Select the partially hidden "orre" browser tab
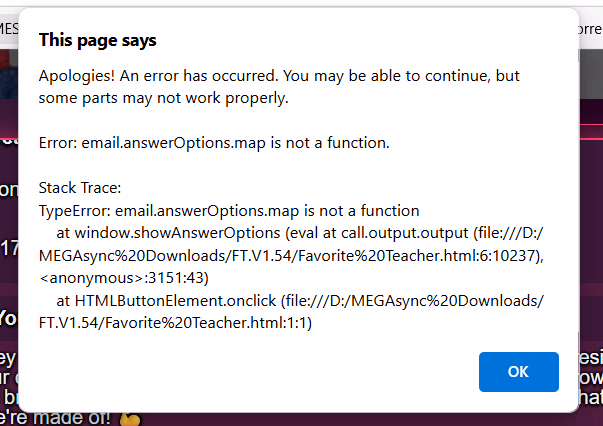This screenshot has height=426, width=603. [590, 29]
